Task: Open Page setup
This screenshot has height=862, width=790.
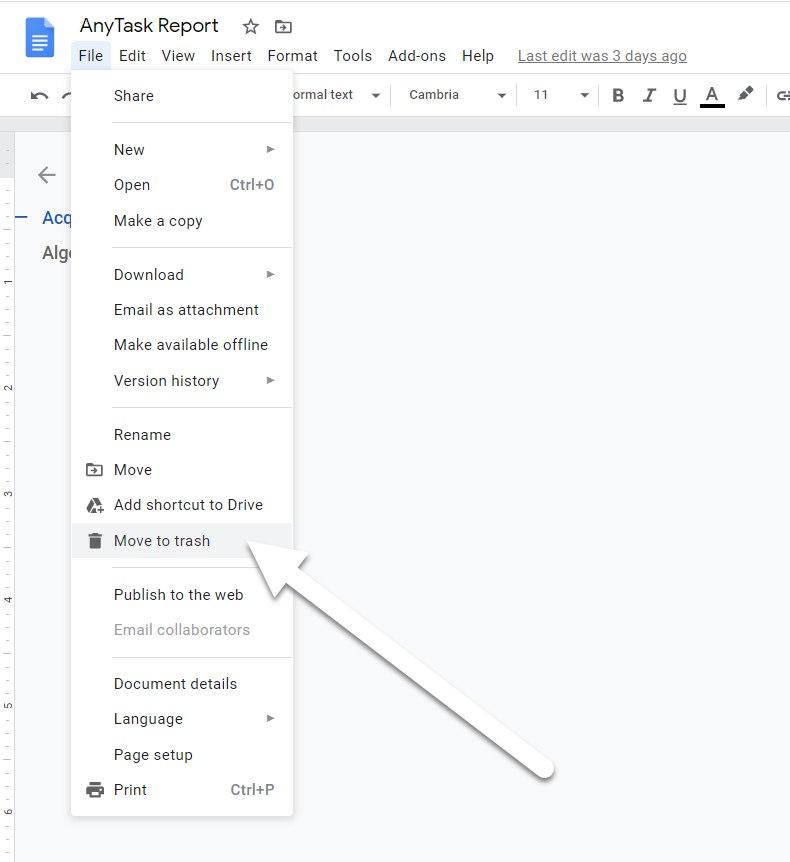Action: 182,754
